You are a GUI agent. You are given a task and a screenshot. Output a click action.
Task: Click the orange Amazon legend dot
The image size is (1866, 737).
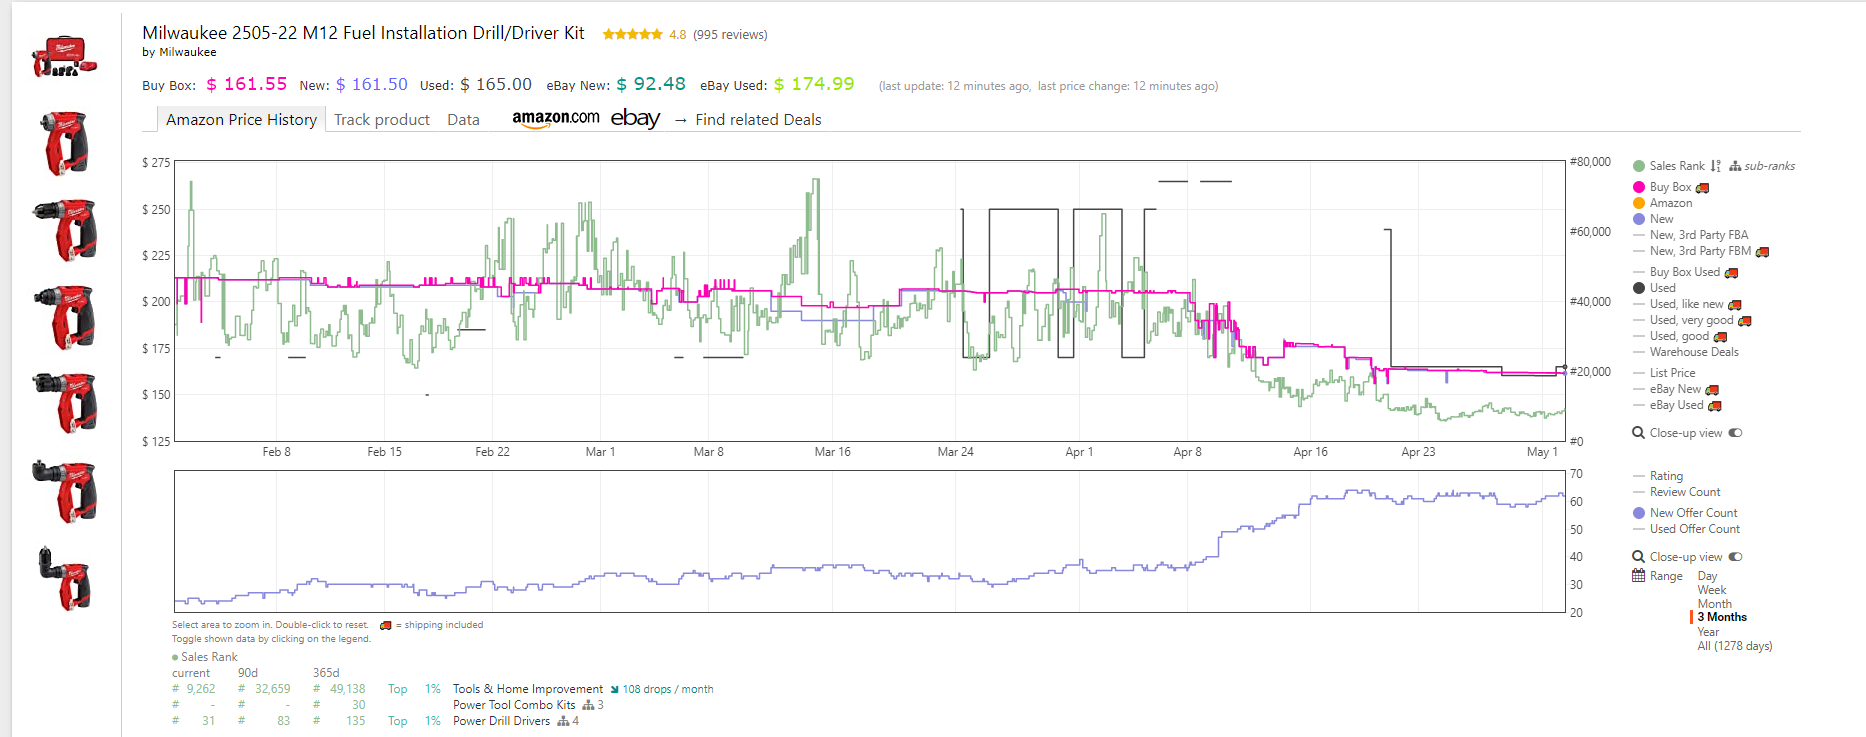click(1639, 203)
